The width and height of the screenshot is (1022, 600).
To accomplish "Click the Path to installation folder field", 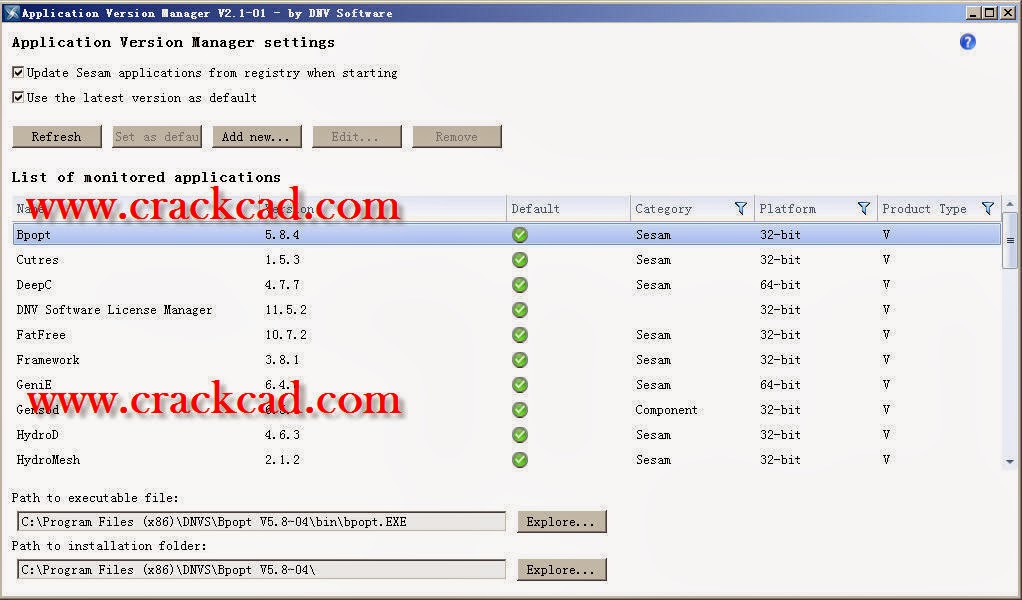I will pyautogui.click(x=261, y=570).
